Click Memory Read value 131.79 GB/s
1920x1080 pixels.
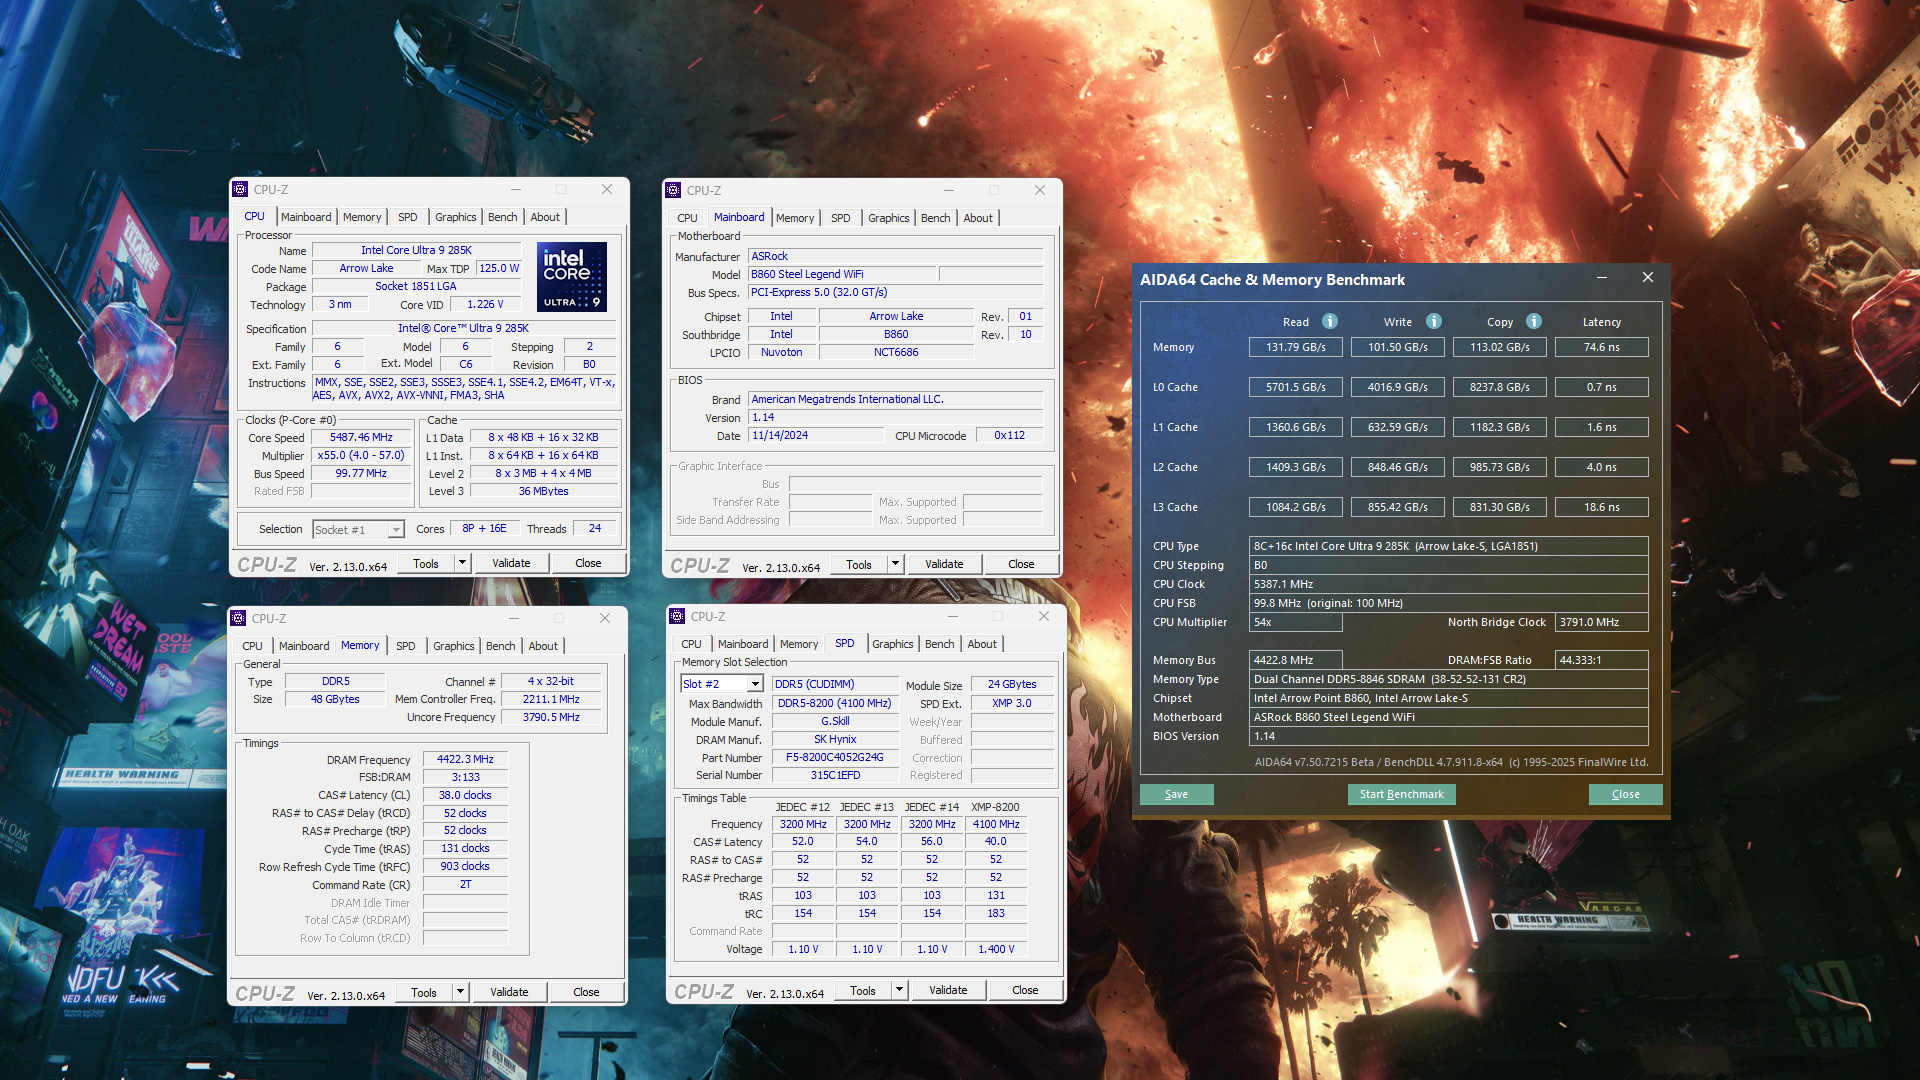(1296, 347)
